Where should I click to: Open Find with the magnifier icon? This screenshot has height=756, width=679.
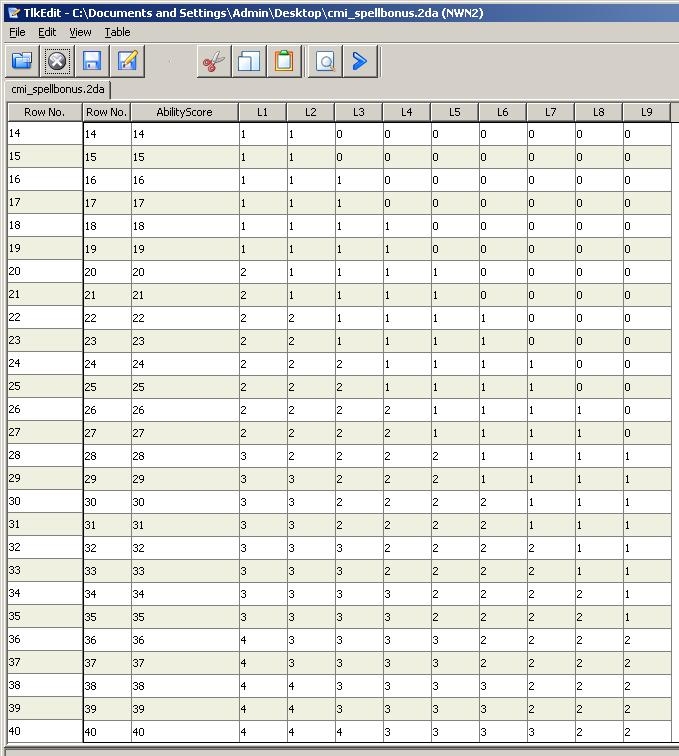tap(325, 62)
